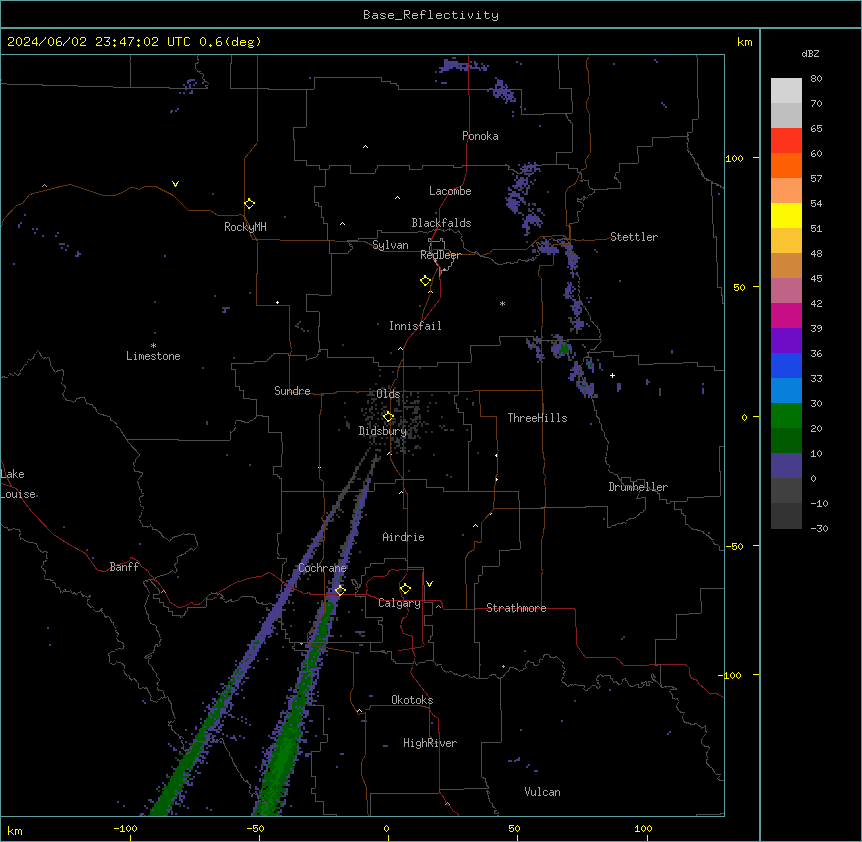Click the Sundre town label
The image size is (862, 842).
click(292, 391)
